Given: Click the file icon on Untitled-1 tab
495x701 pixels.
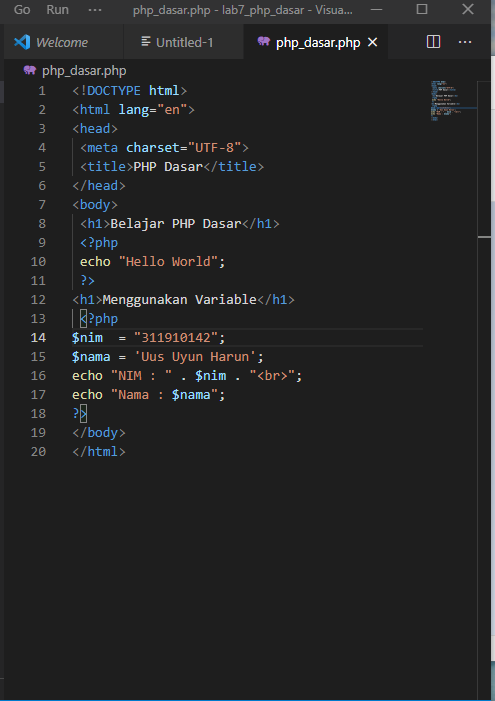Looking at the screenshot, I should [146, 42].
